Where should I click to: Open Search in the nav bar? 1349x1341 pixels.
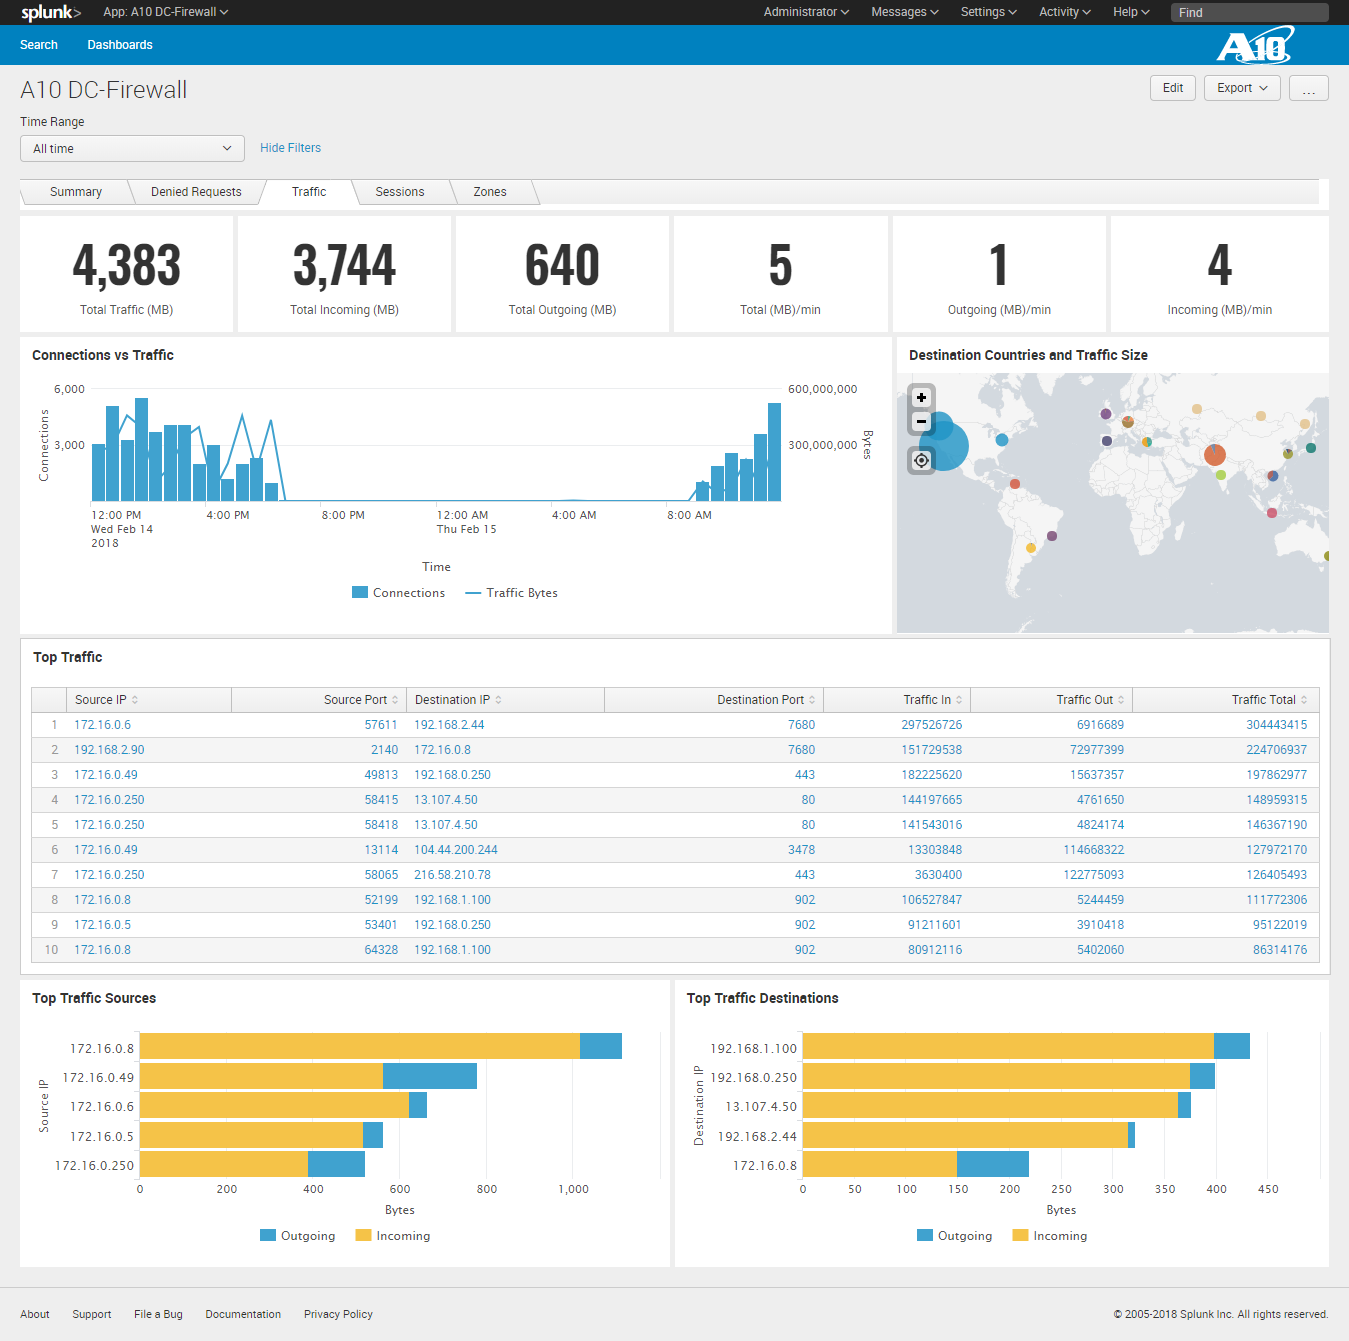39,45
